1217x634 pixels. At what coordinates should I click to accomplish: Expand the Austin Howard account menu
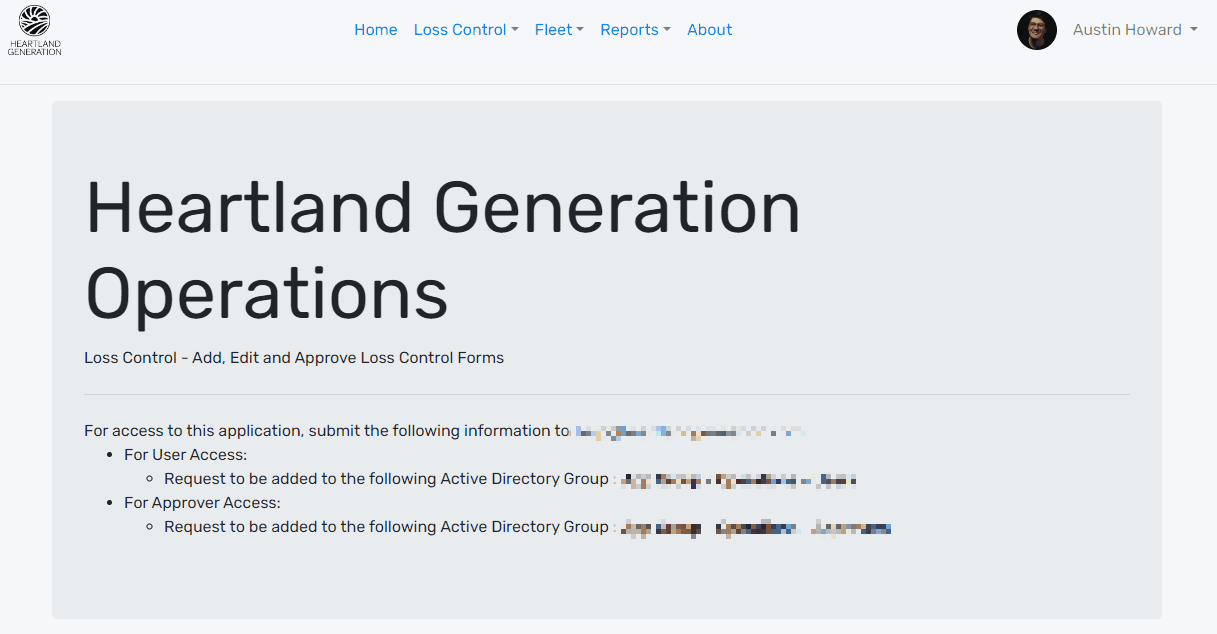pos(1127,30)
